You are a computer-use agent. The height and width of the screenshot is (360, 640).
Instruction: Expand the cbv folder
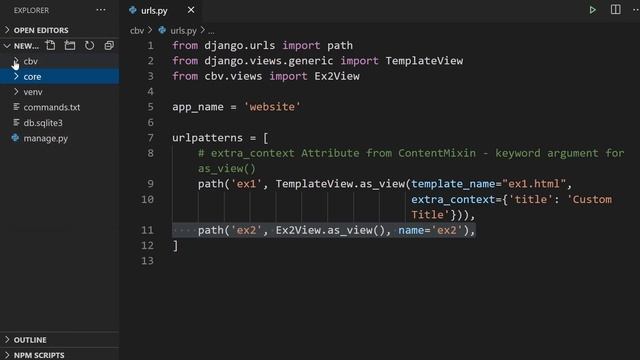click(x=16, y=61)
